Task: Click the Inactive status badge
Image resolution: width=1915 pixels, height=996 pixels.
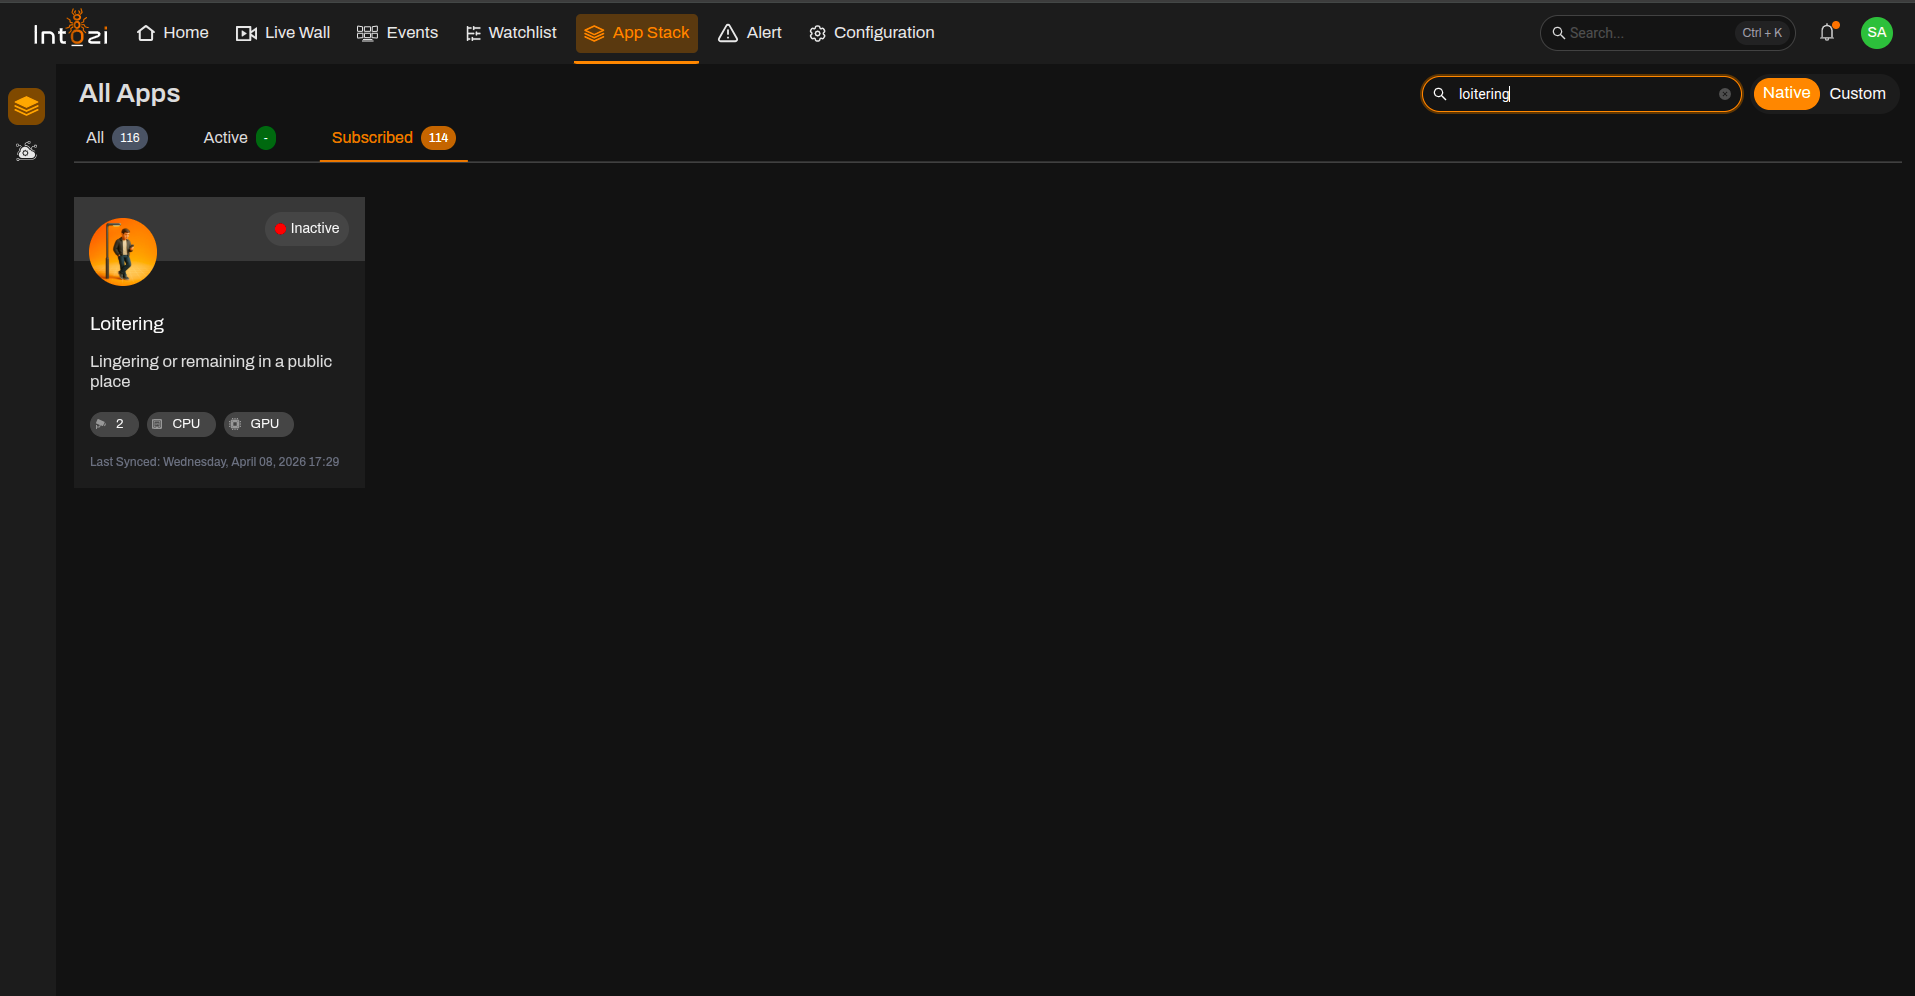Action: point(307,229)
